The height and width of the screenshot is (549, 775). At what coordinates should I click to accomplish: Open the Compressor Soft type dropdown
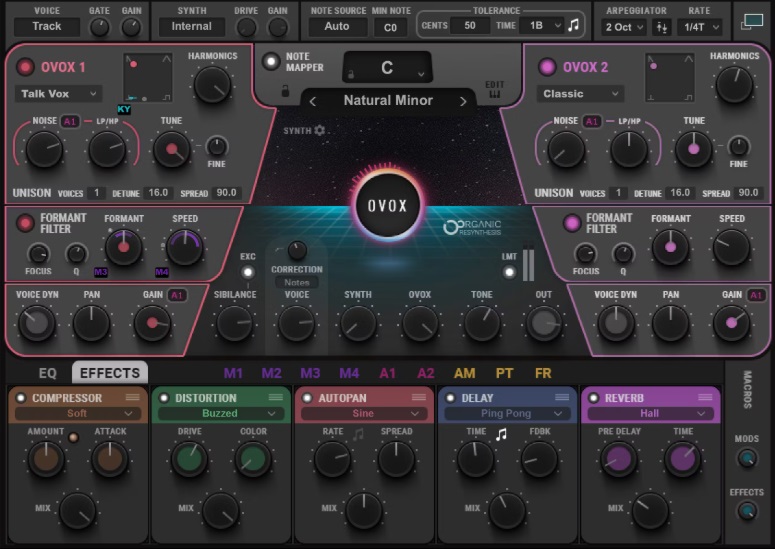coord(77,414)
